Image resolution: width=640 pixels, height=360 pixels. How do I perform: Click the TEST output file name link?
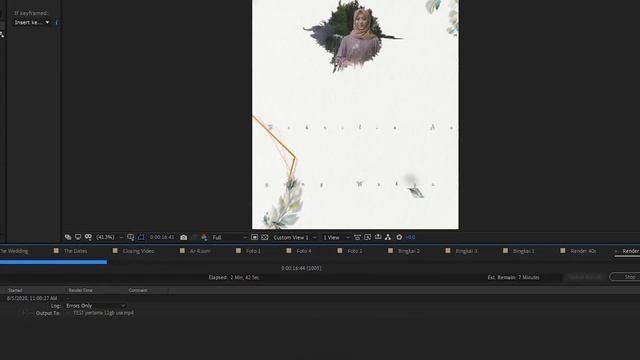(103, 313)
